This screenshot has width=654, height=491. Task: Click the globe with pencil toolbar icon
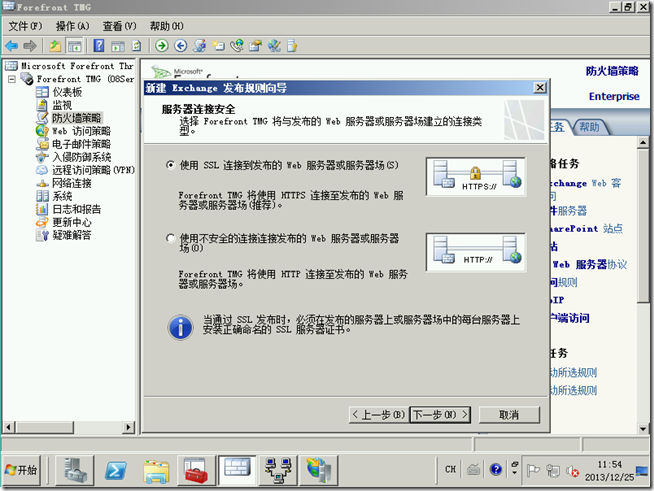274,45
